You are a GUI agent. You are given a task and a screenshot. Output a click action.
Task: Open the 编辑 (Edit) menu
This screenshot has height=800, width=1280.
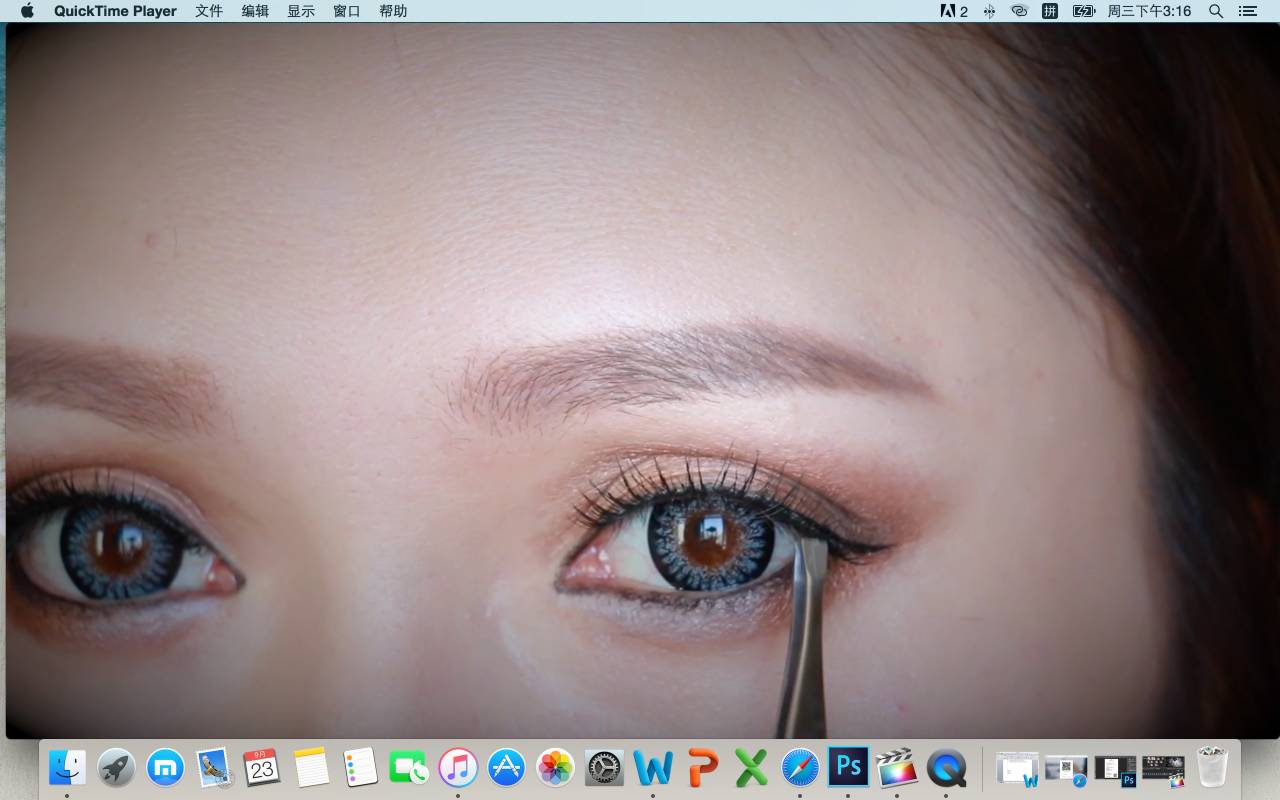coord(255,11)
